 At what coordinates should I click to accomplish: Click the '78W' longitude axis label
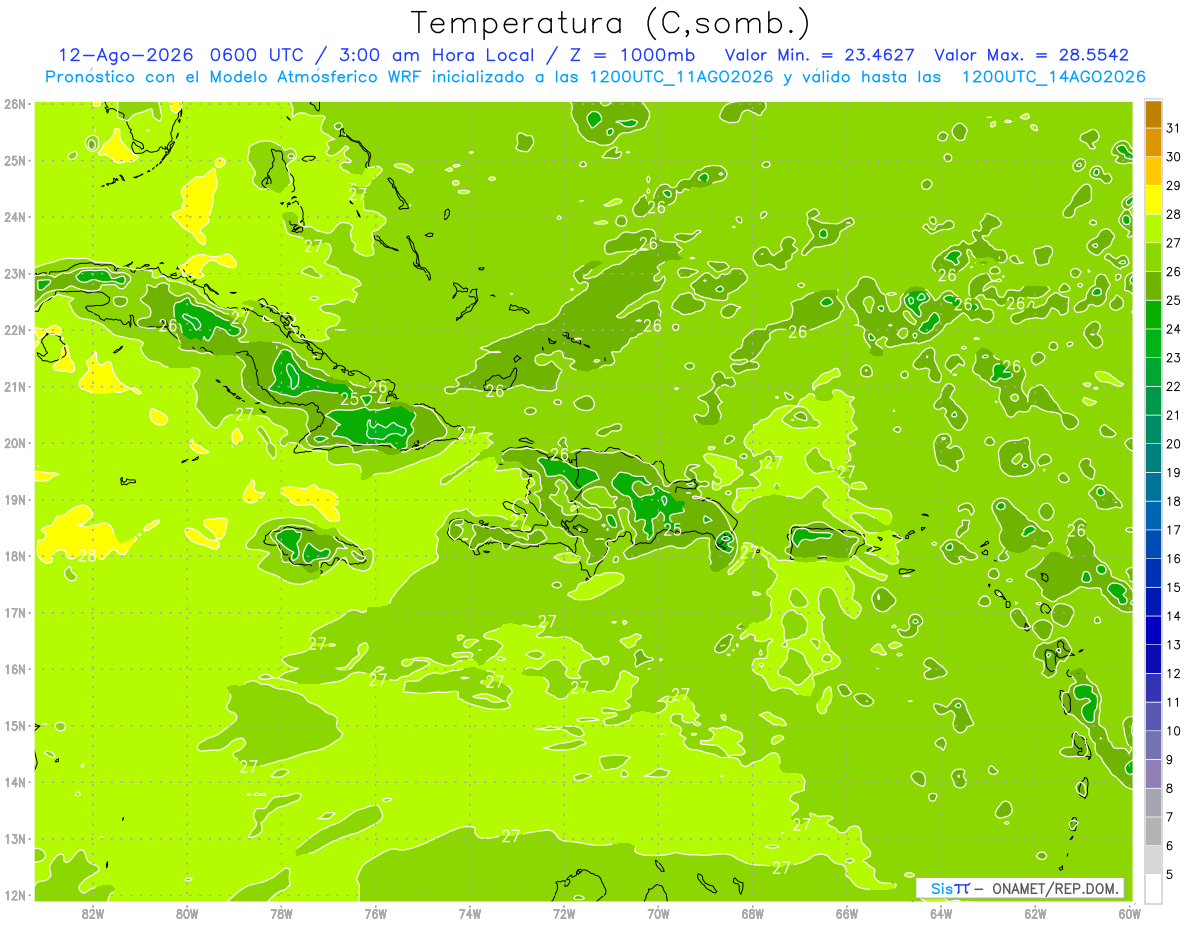click(281, 912)
